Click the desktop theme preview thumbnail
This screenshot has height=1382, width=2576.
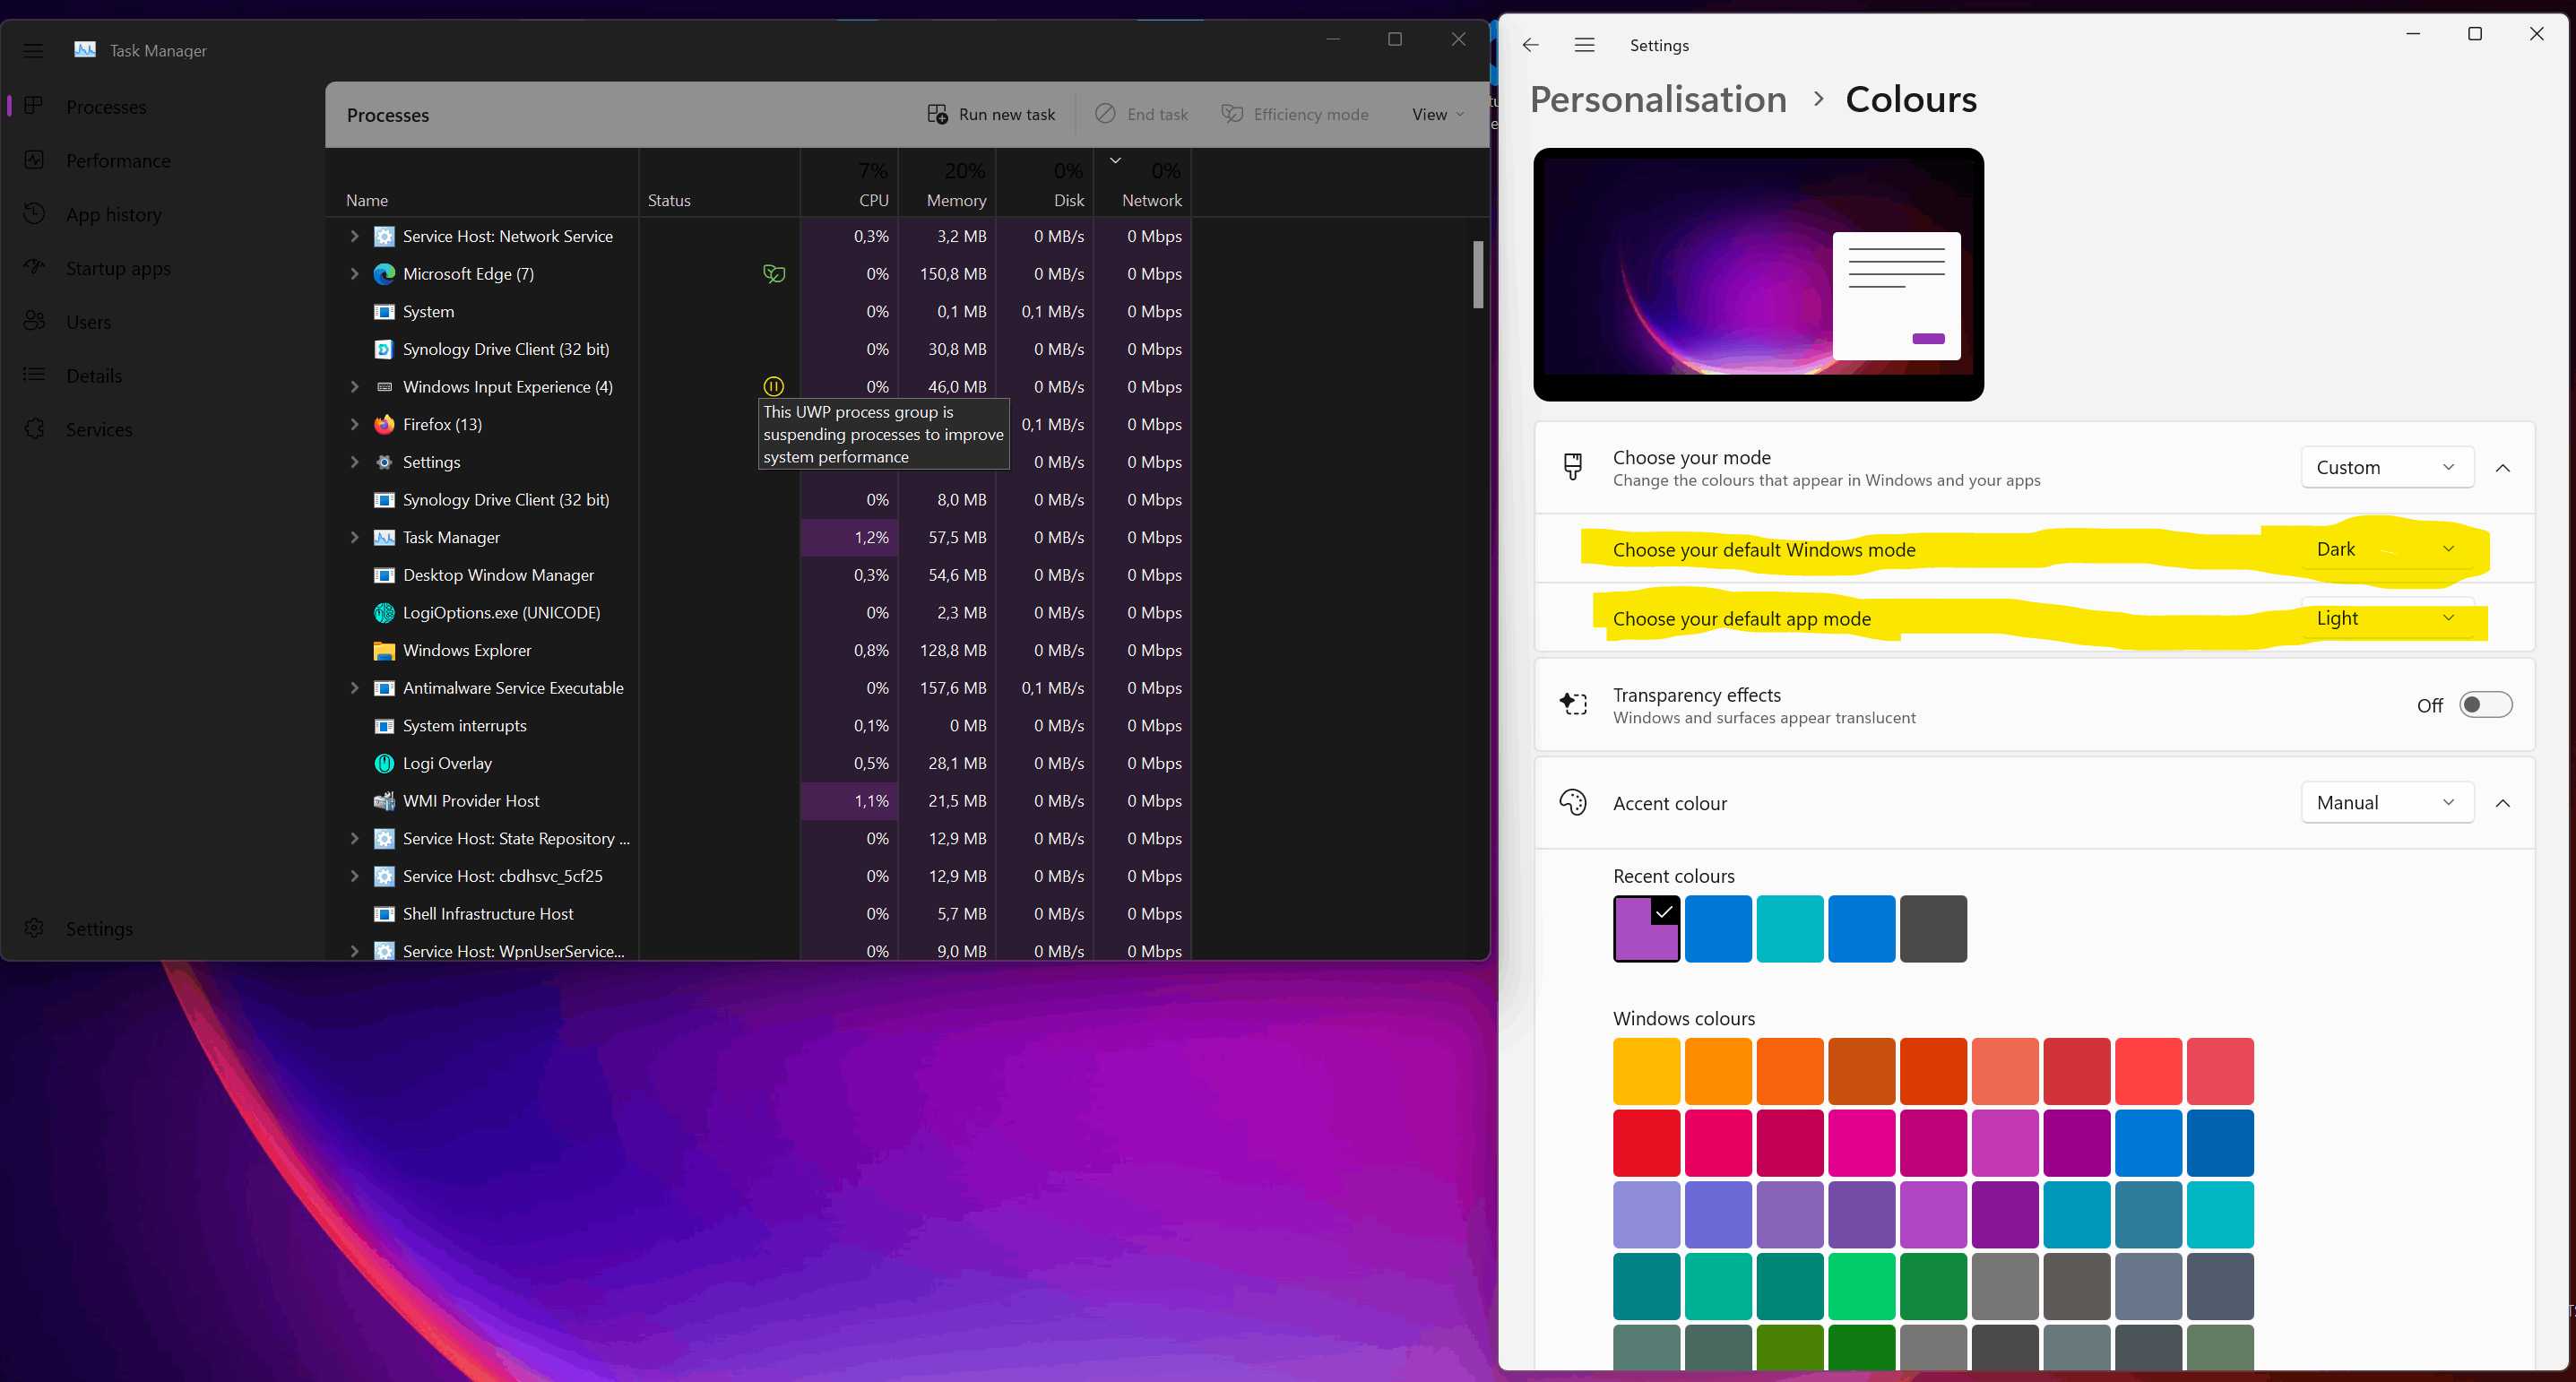pos(1758,274)
